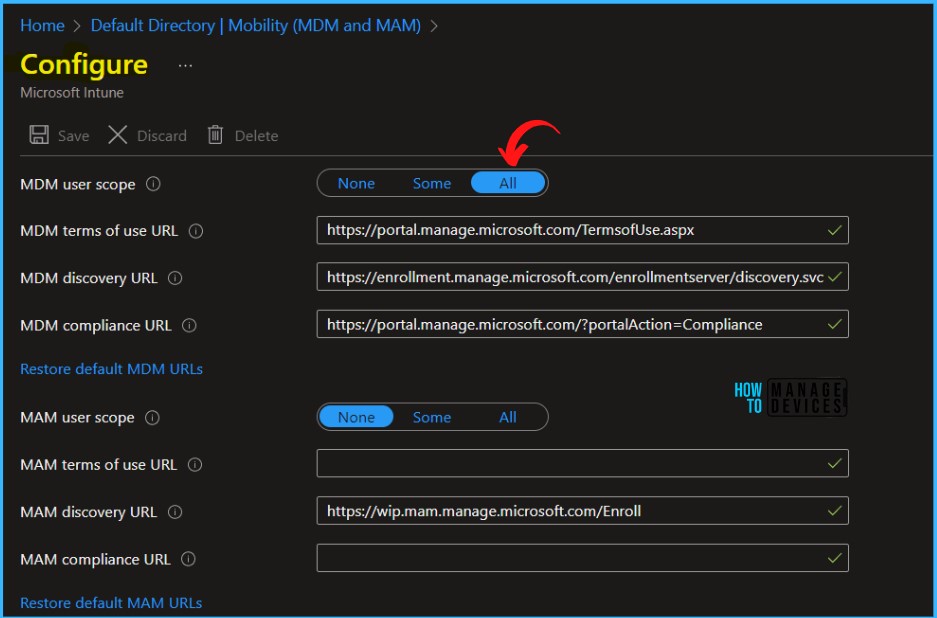Click Restore default MDM URLs link

pyautogui.click(x=112, y=369)
